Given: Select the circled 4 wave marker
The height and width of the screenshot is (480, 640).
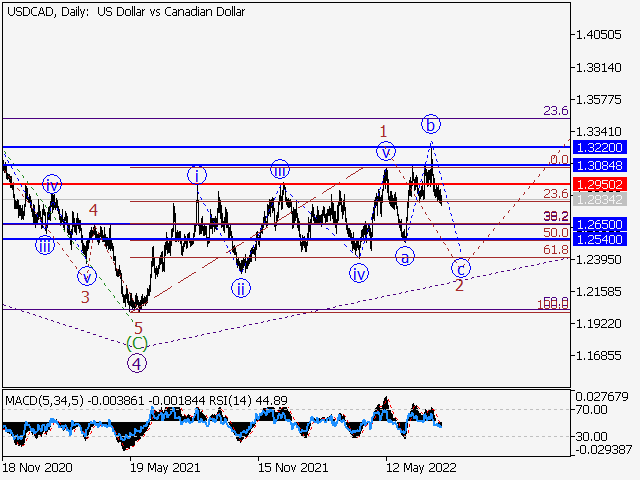Looking at the screenshot, I should coord(137,362).
